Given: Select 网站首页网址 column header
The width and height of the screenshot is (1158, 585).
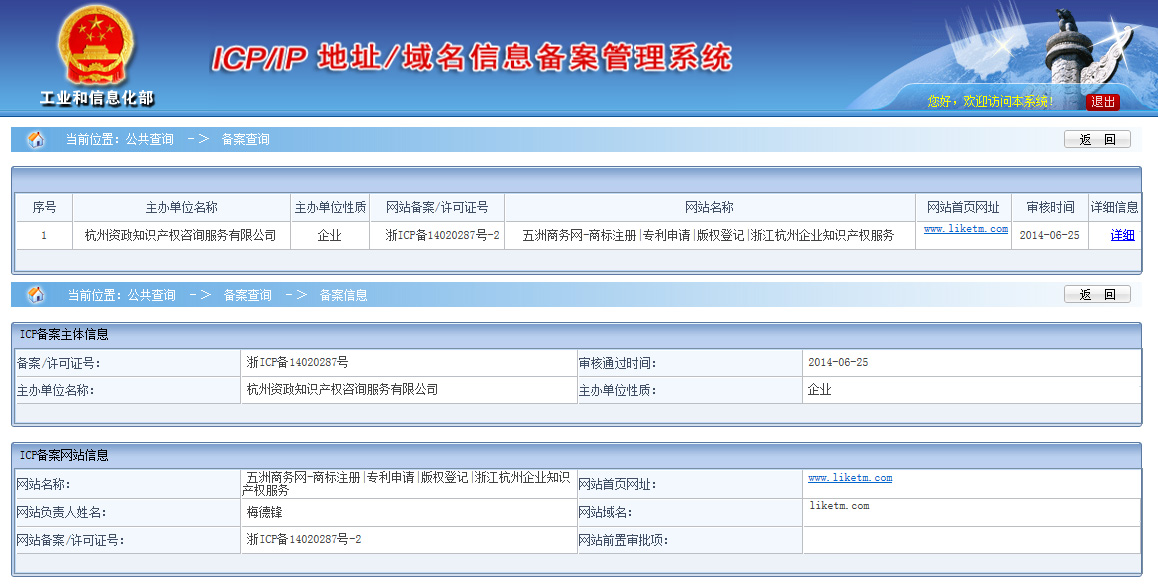Looking at the screenshot, I should [963, 208].
